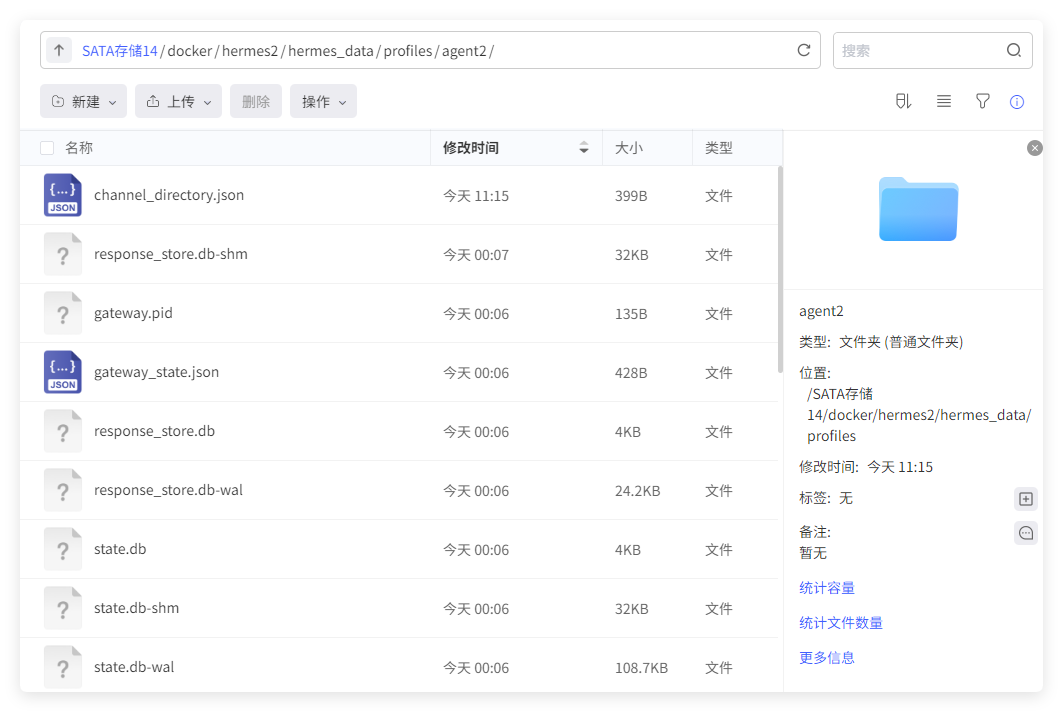Click the file list scrollbar
This screenshot has height=712, width=1063.
tap(780, 269)
